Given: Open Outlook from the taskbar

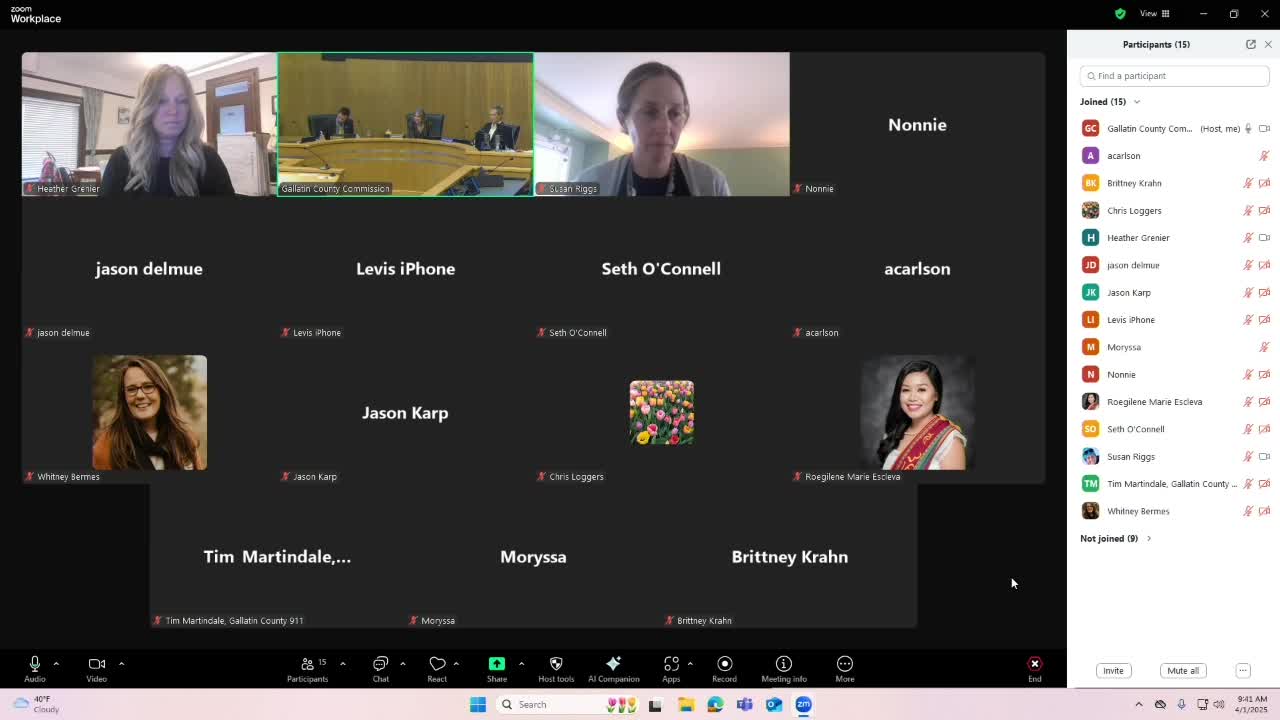Looking at the screenshot, I should pyautogui.click(x=774, y=704).
